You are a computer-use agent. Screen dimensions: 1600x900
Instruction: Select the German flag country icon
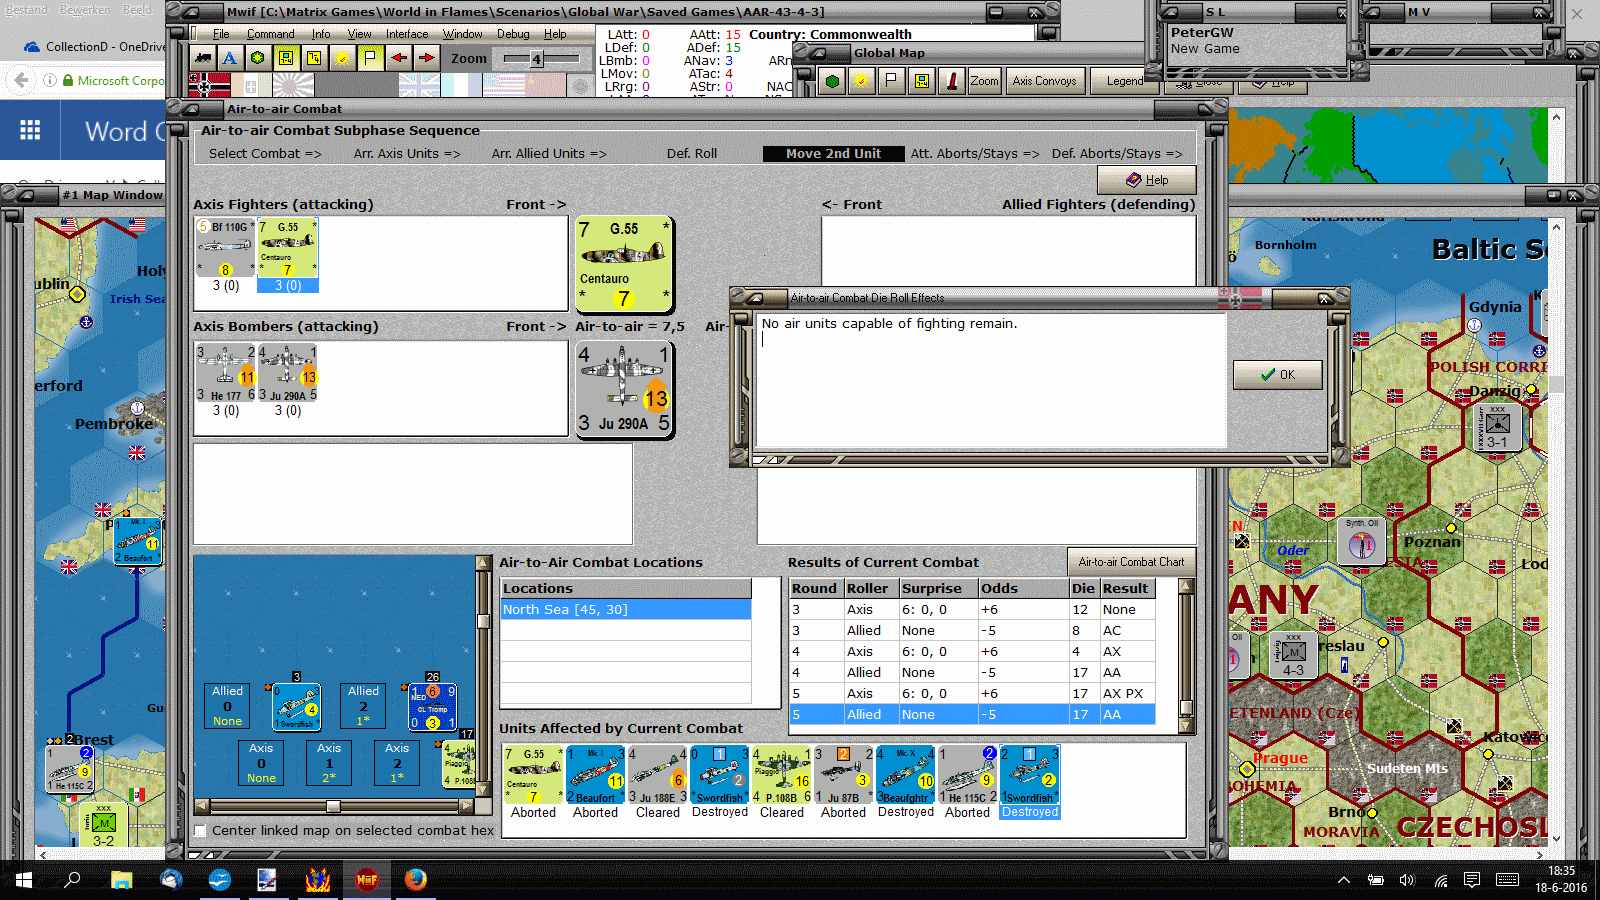point(209,85)
